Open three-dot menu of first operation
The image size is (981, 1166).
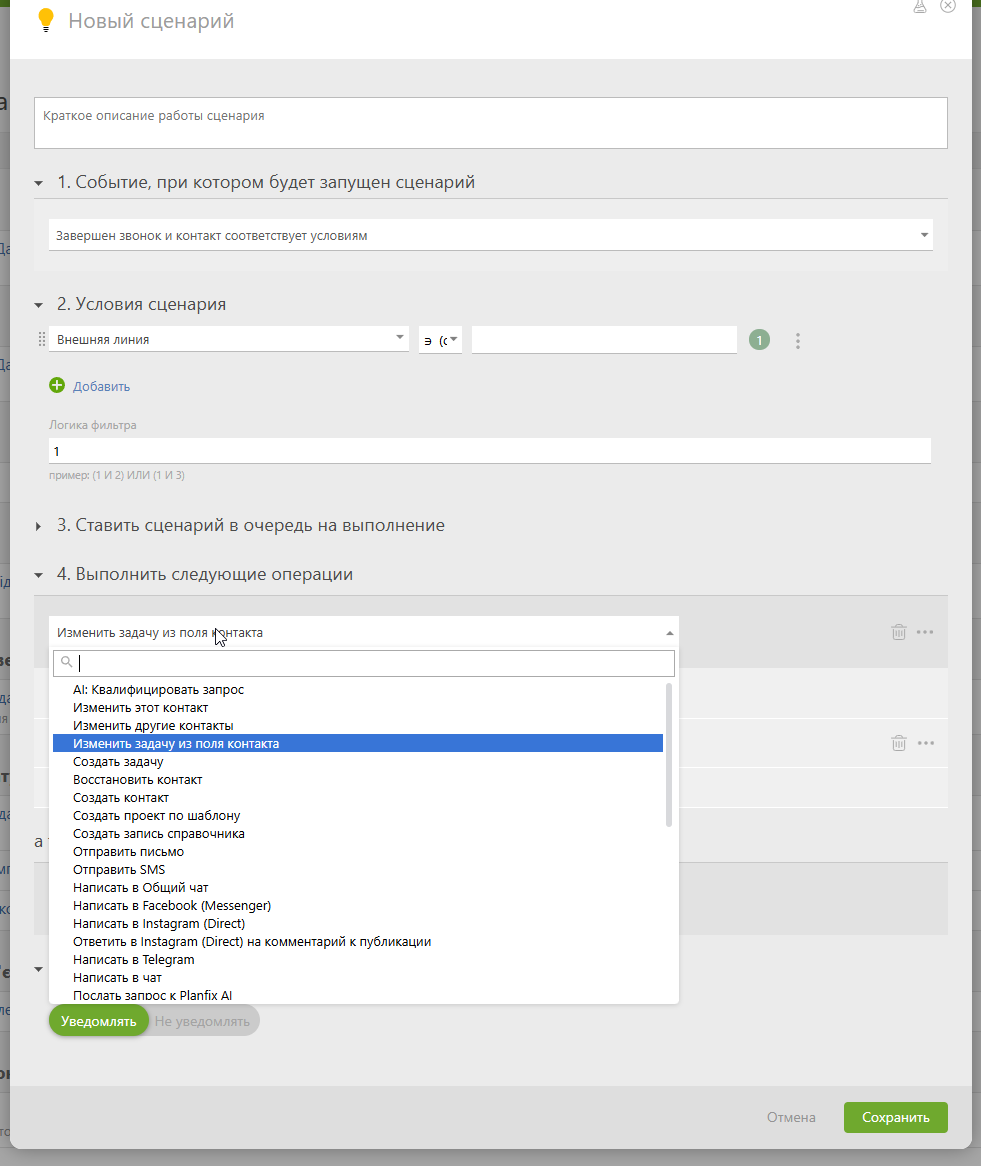tap(925, 632)
